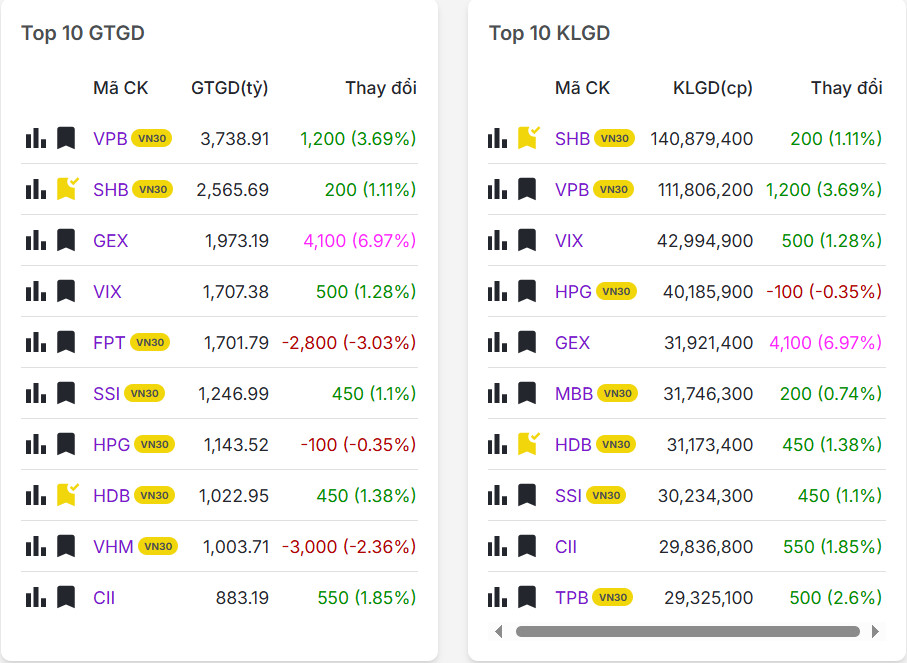Click chart icon for TPB row

point(497,597)
